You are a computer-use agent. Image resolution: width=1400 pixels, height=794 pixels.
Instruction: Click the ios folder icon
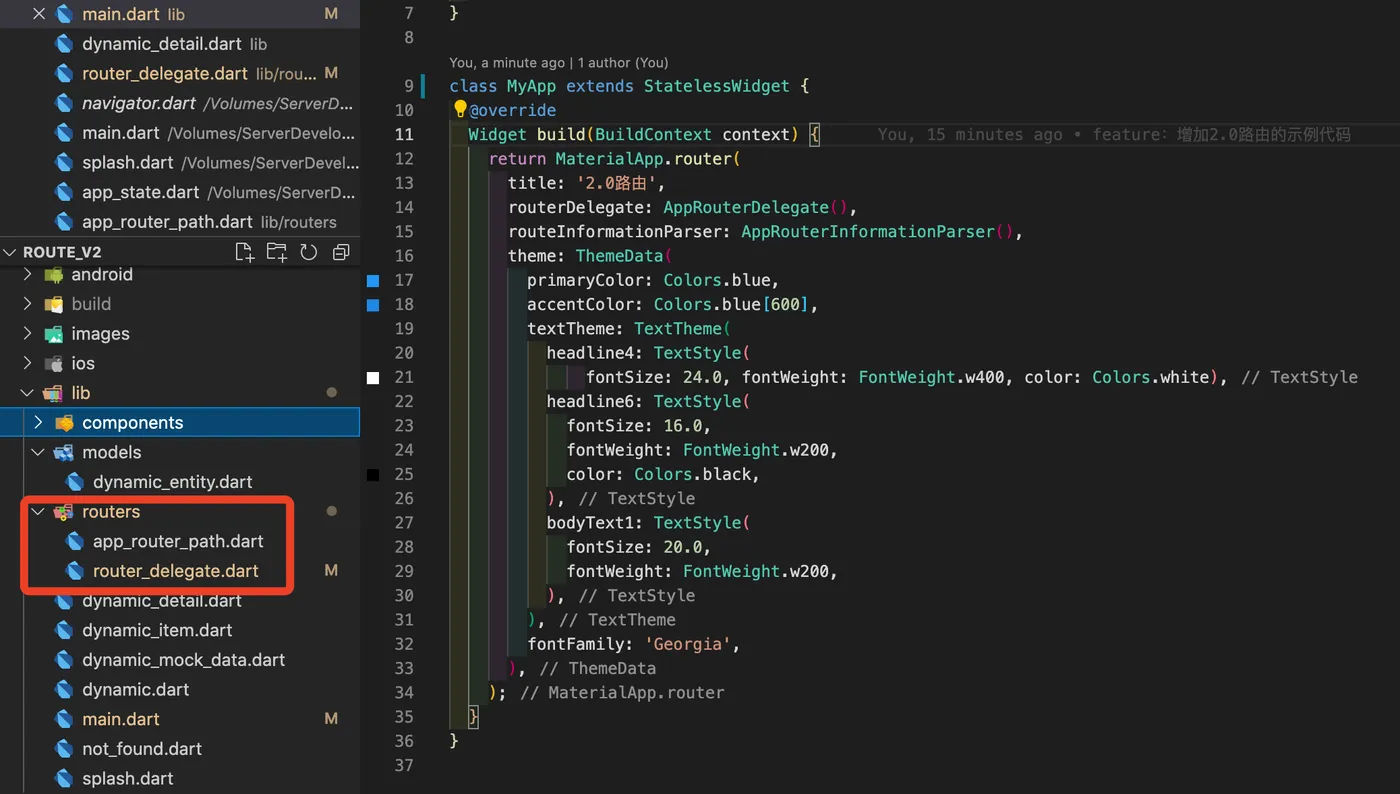[53, 363]
